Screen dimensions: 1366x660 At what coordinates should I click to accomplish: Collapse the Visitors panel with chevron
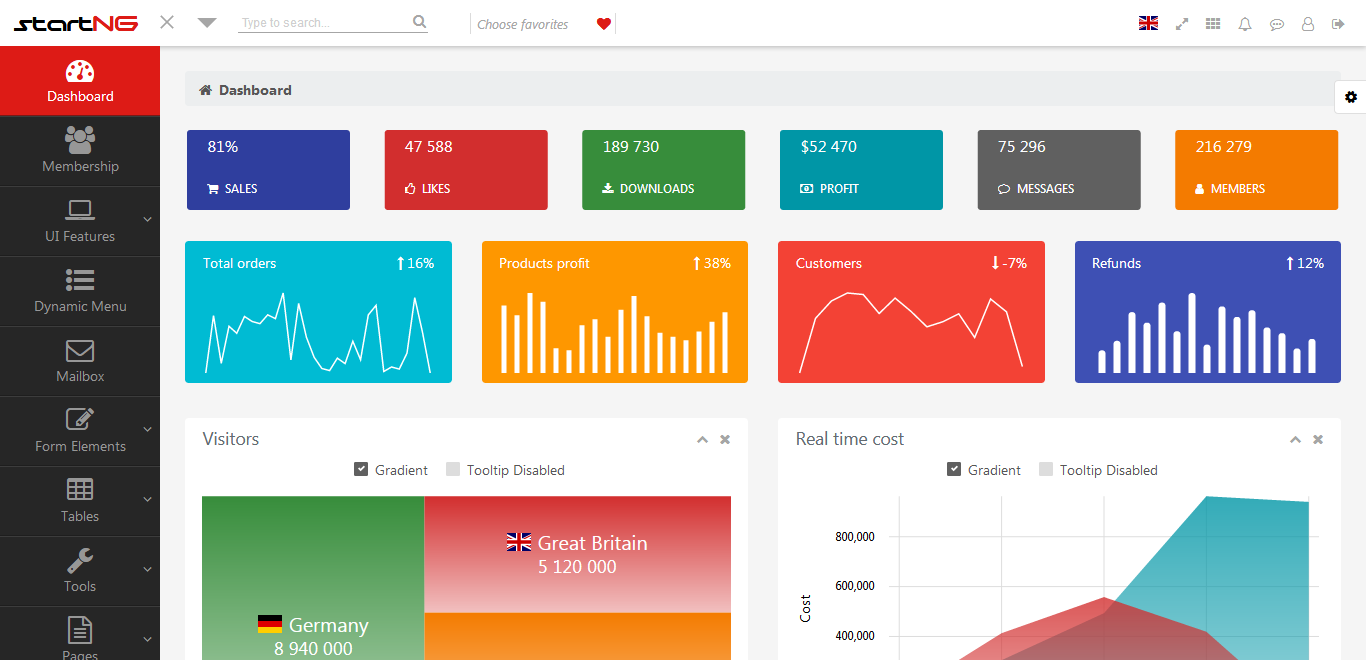click(x=702, y=440)
